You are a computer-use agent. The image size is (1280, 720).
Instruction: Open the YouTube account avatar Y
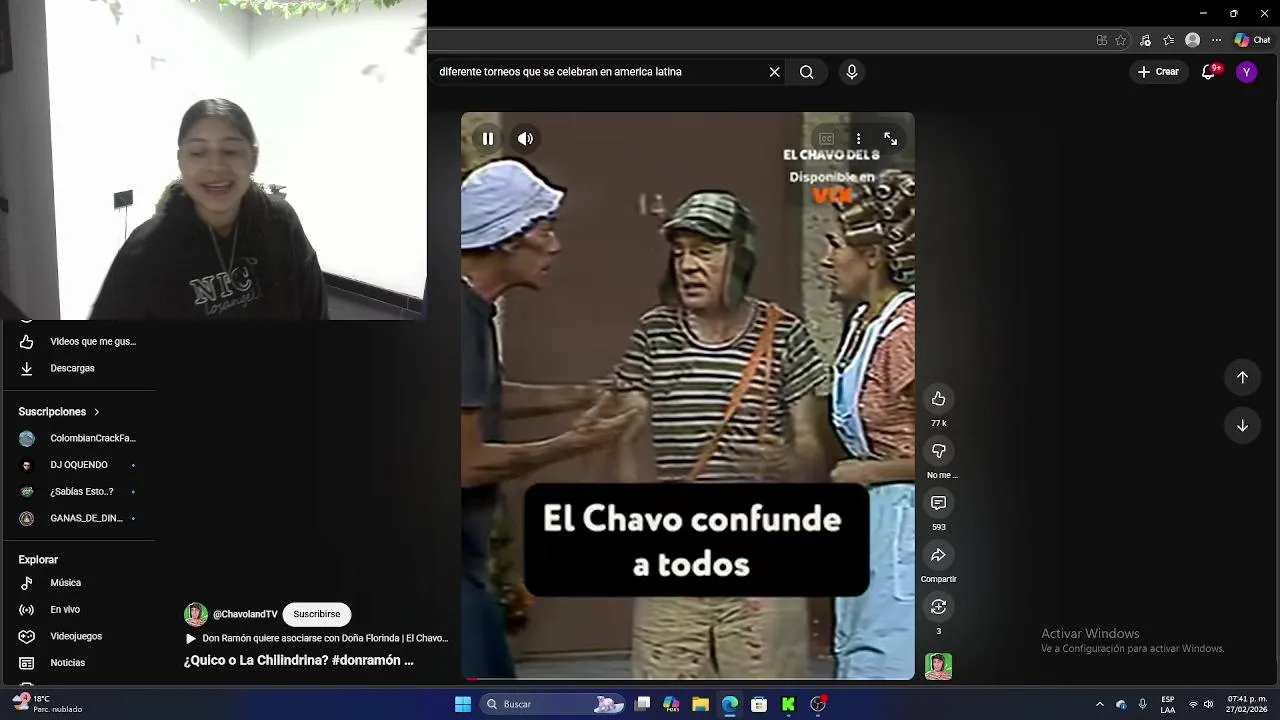click(x=1246, y=72)
